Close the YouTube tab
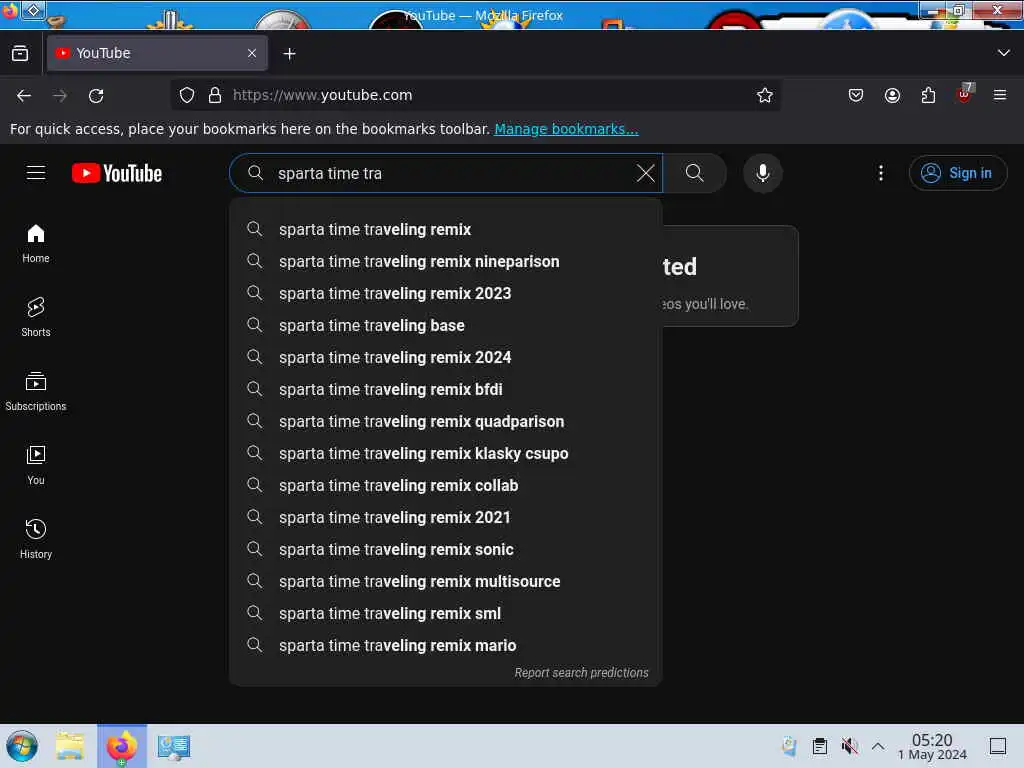The width and height of the screenshot is (1024, 768). pos(252,54)
